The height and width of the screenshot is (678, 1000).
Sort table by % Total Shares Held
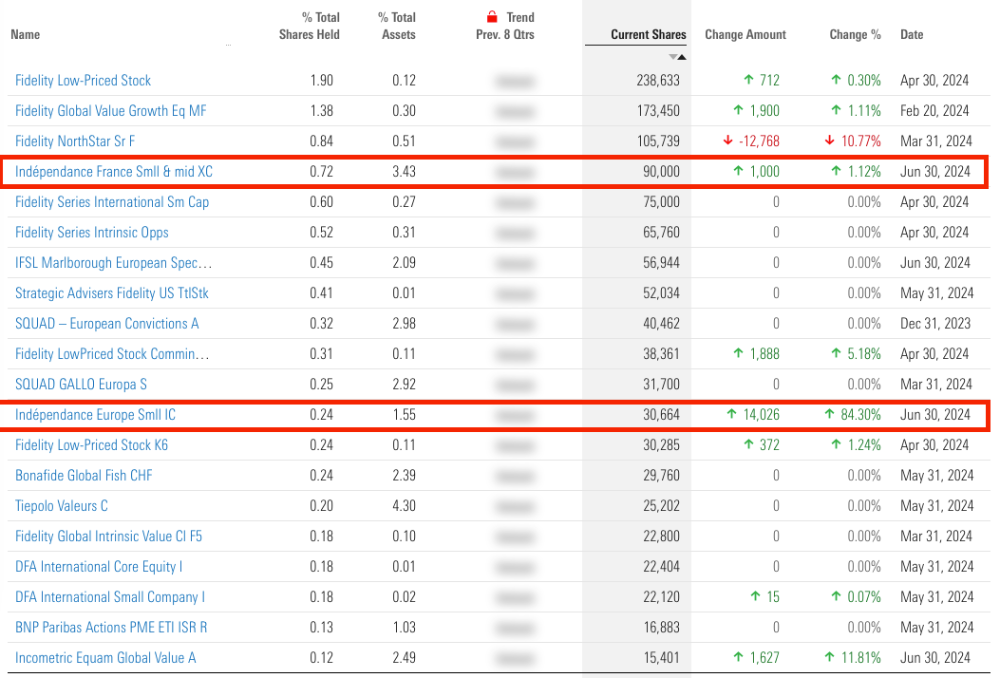(x=310, y=26)
